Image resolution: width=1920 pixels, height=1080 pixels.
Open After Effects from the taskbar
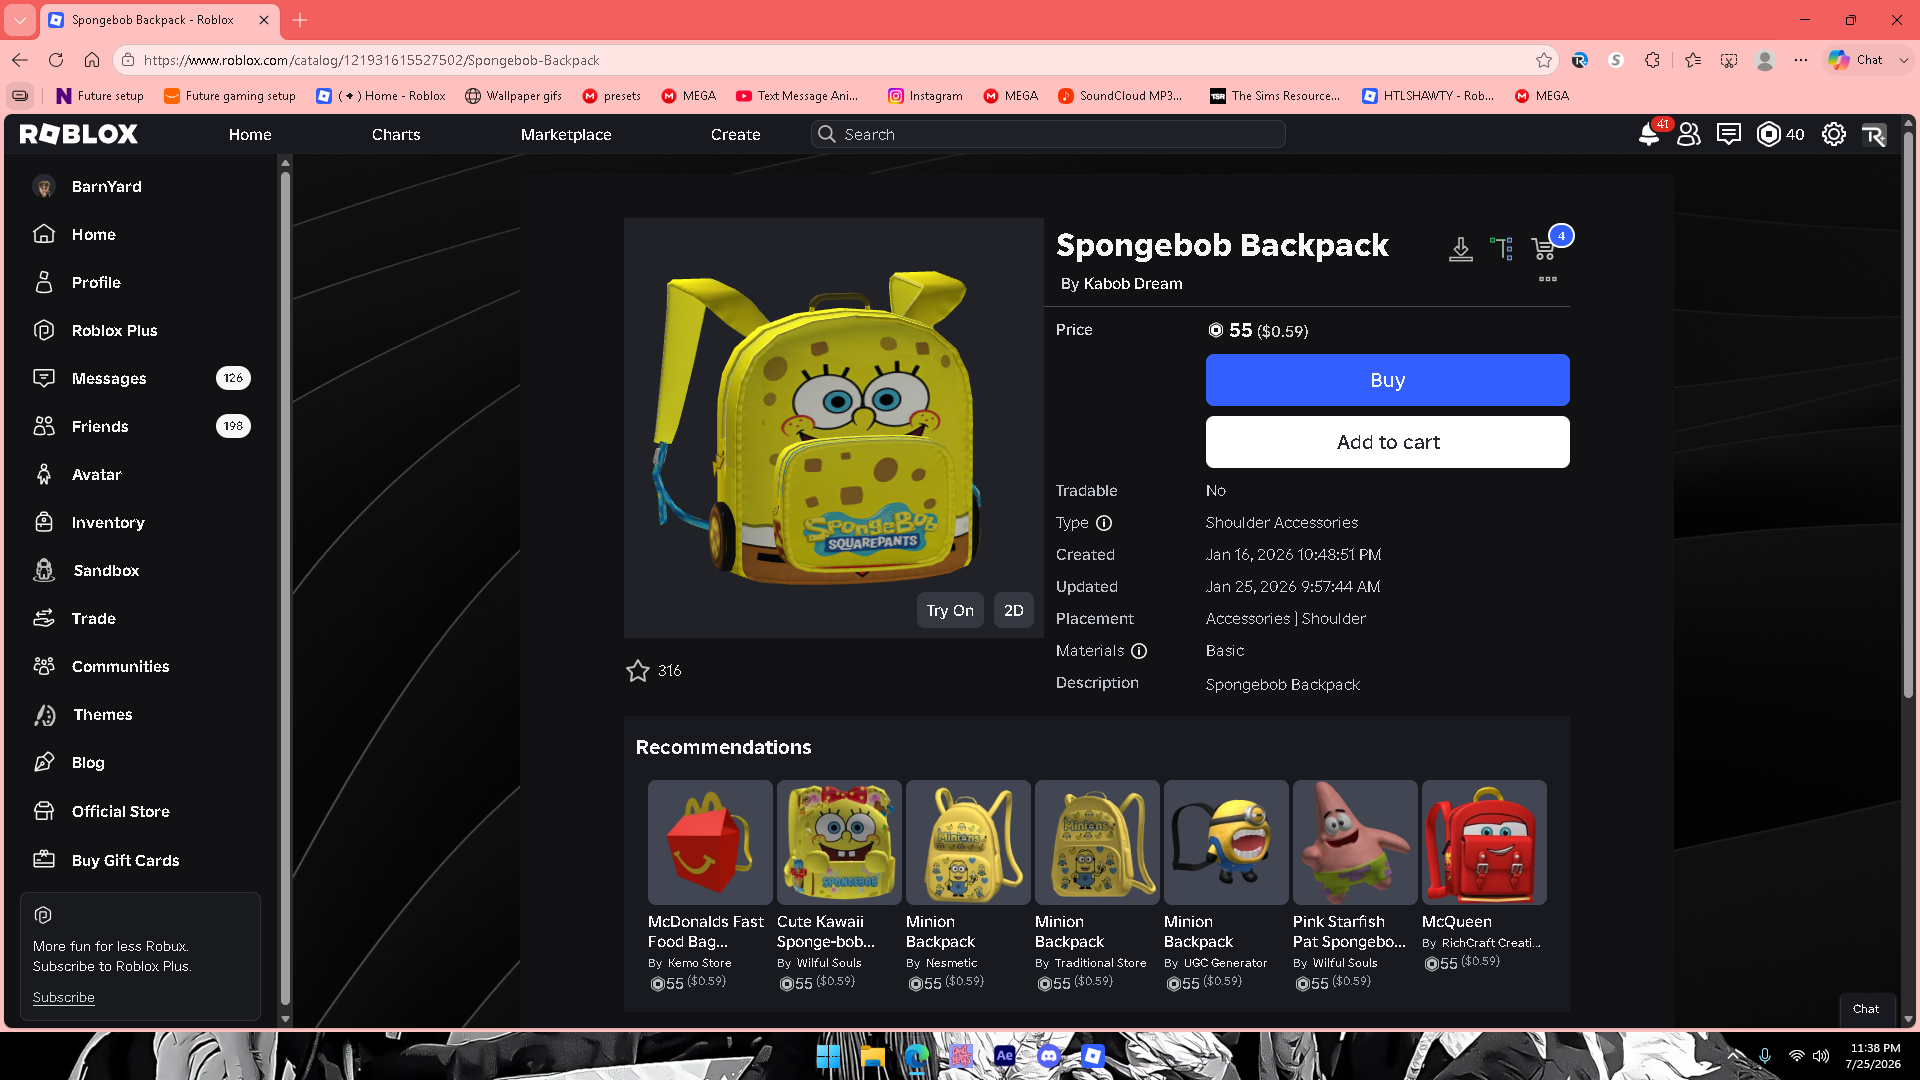(1005, 1056)
